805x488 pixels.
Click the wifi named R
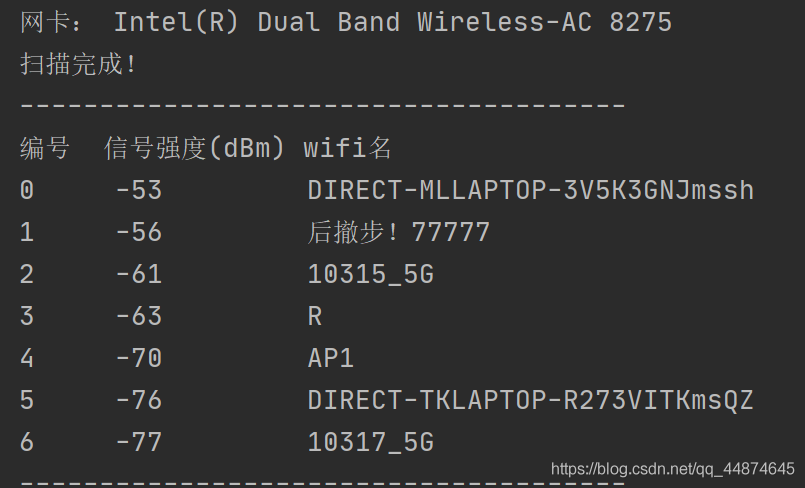point(315,316)
